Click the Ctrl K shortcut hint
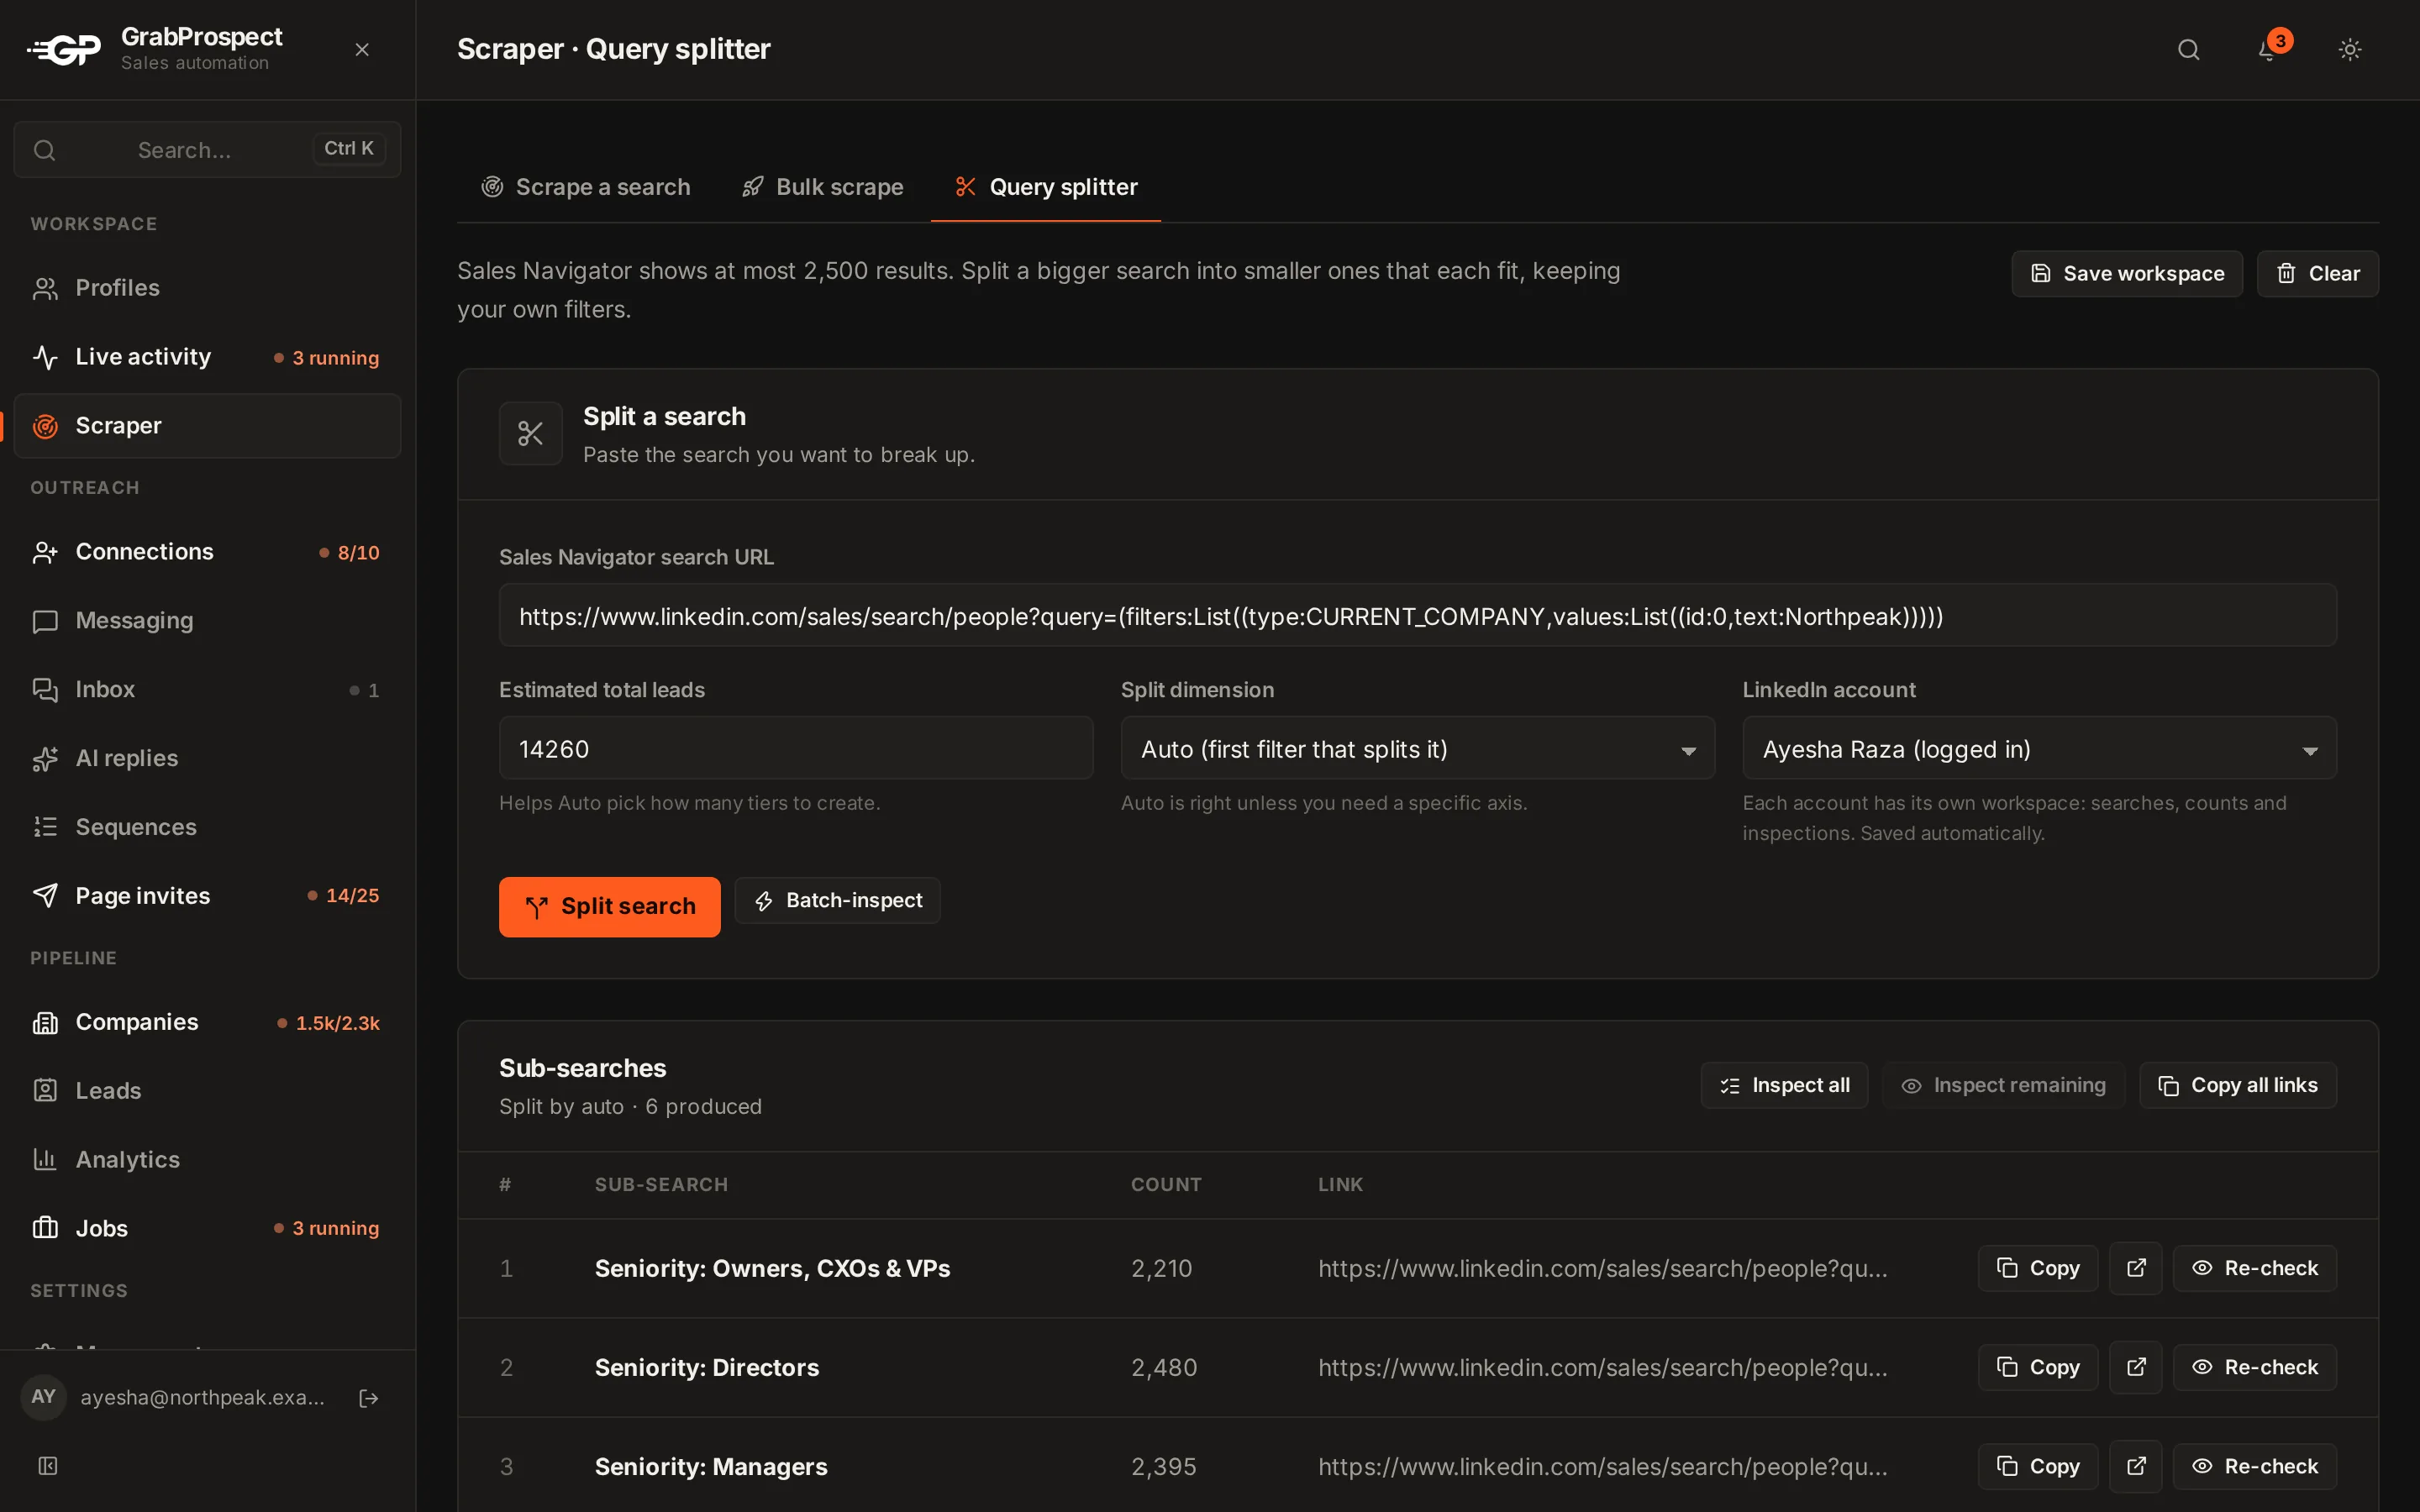 (349, 148)
